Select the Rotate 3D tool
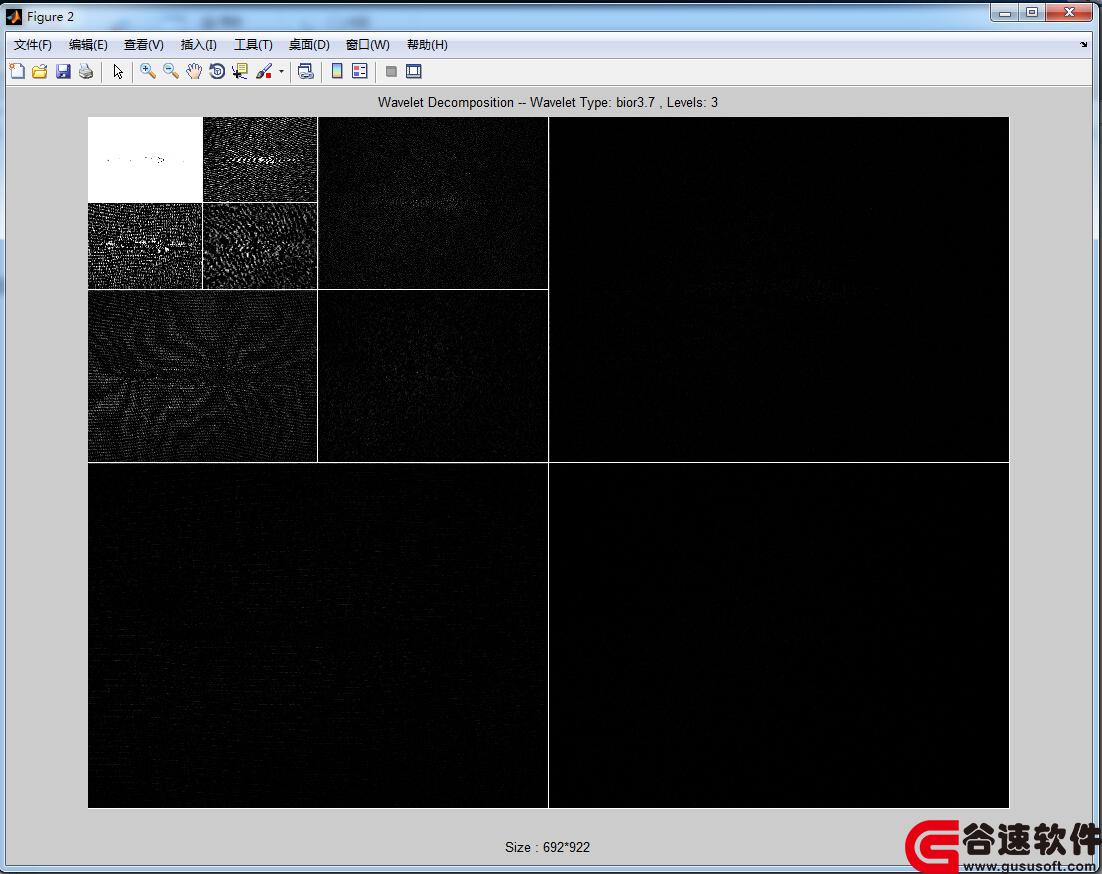1102x874 pixels. coord(217,71)
